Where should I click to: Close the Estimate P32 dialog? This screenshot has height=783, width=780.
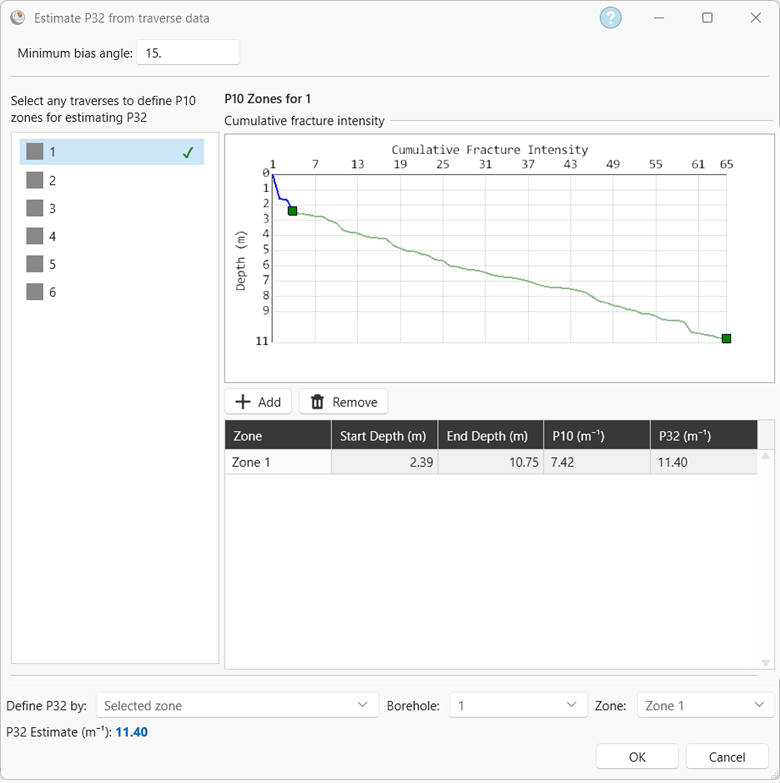[x=756, y=18]
